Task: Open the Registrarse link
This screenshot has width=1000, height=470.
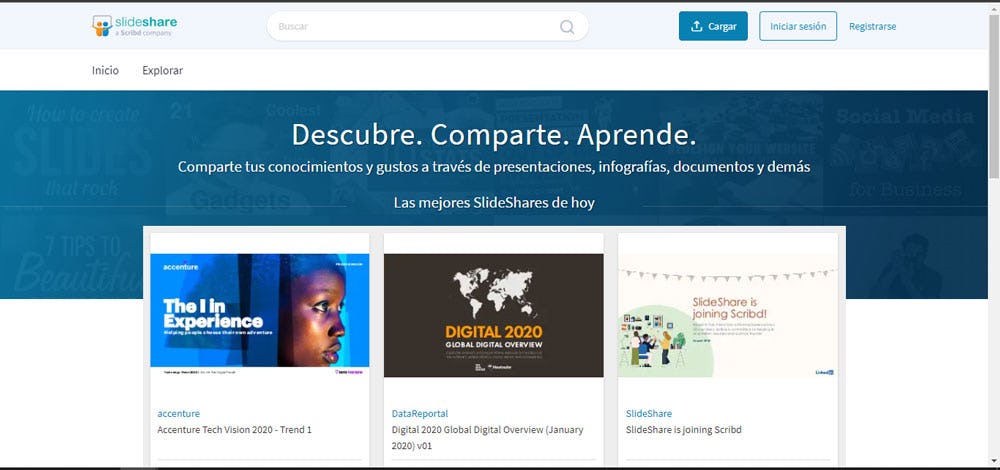Action: 872,26
